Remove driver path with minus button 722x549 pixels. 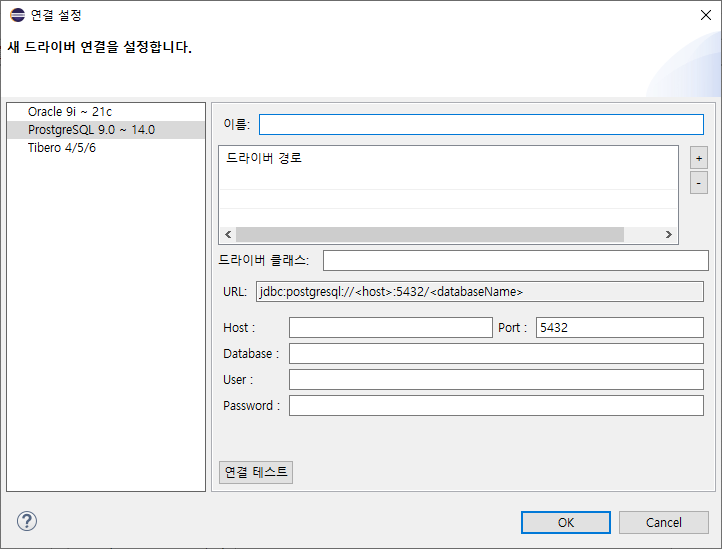click(699, 183)
